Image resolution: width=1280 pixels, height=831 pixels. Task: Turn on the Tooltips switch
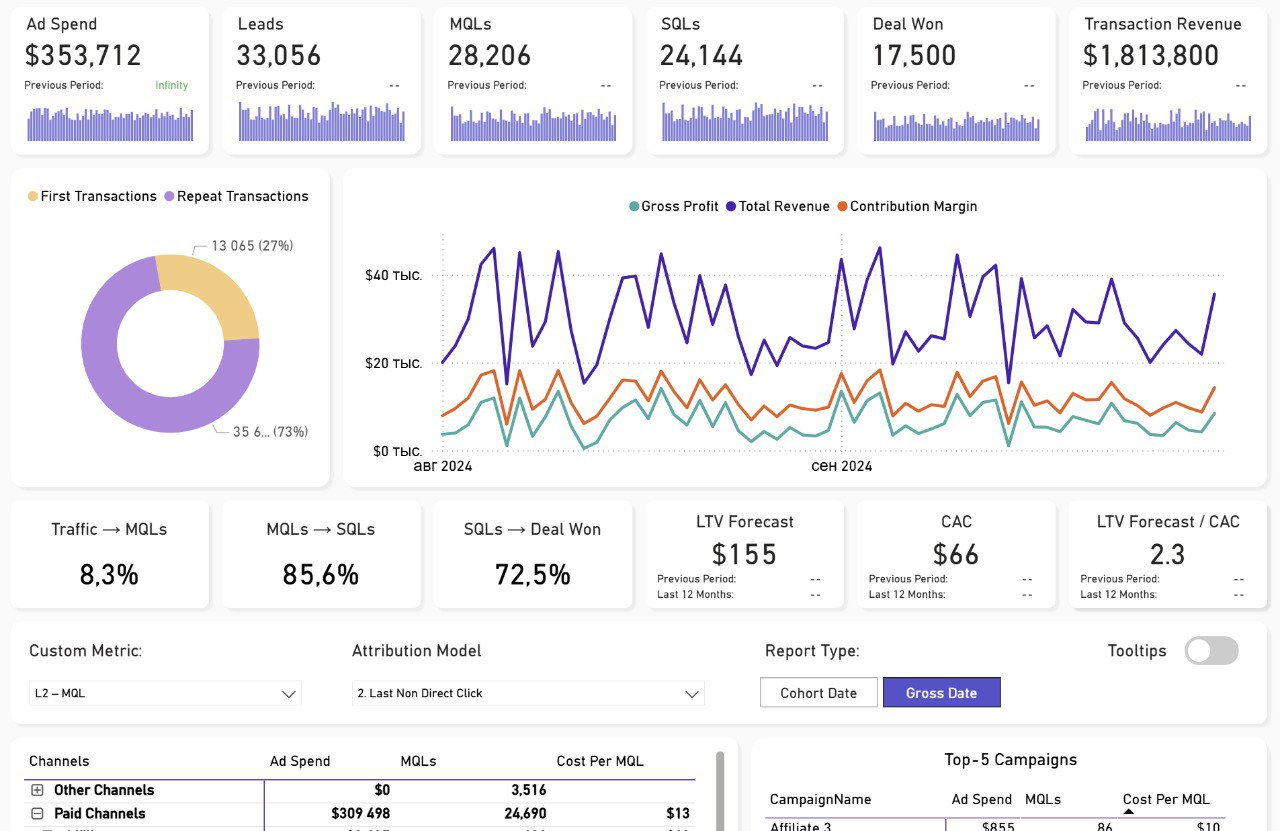coord(1211,651)
